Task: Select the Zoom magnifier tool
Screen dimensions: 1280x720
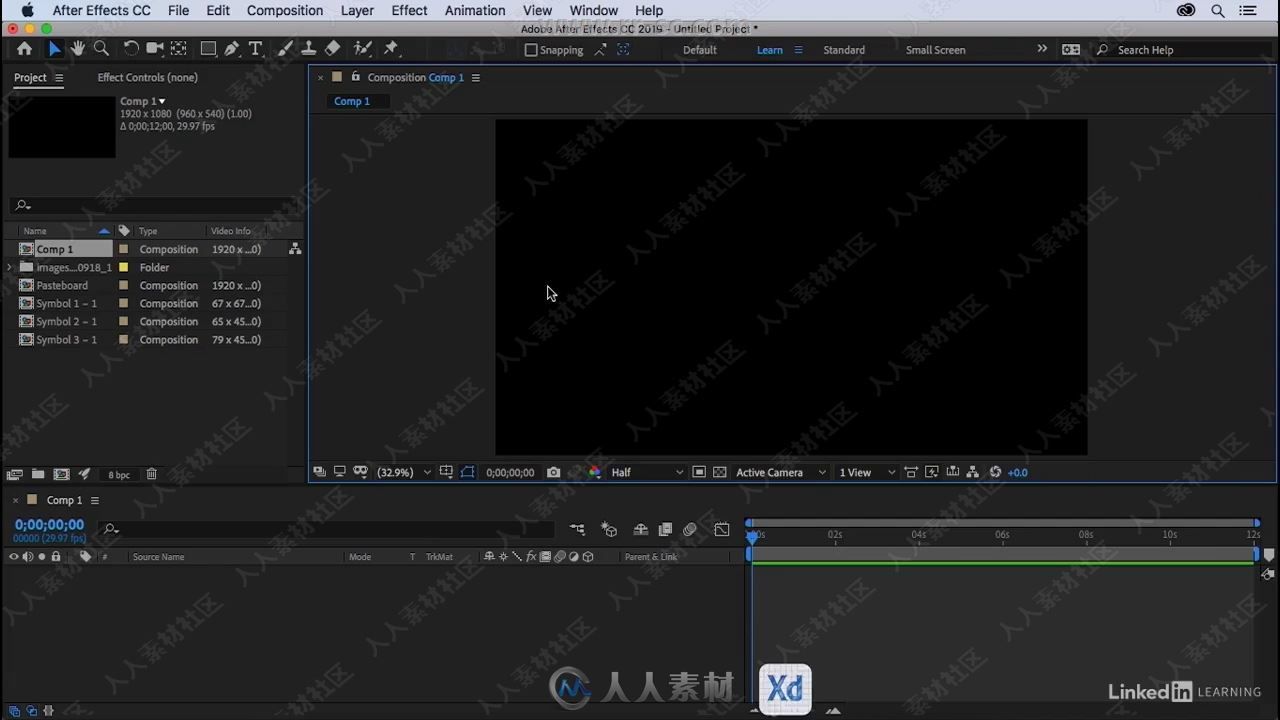Action: coord(101,48)
